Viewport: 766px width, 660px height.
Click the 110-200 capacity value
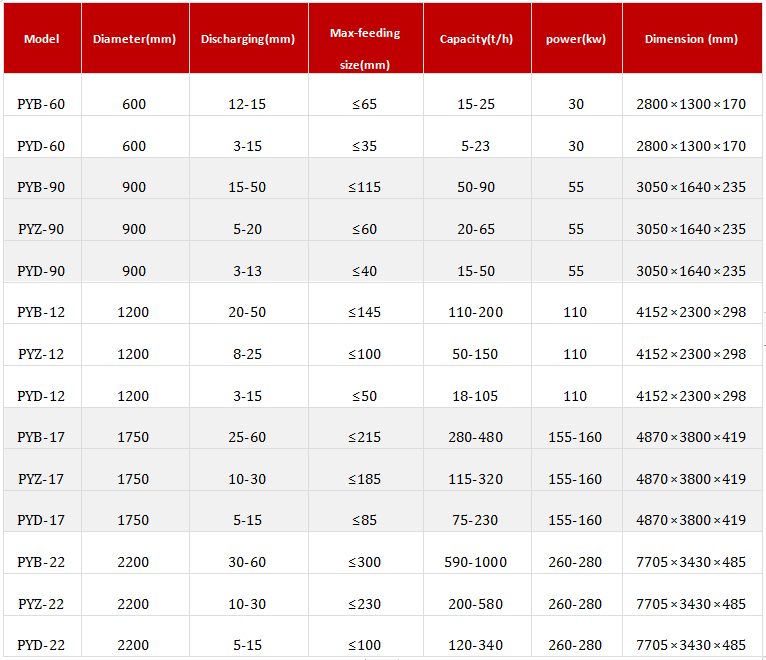pos(476,312)
